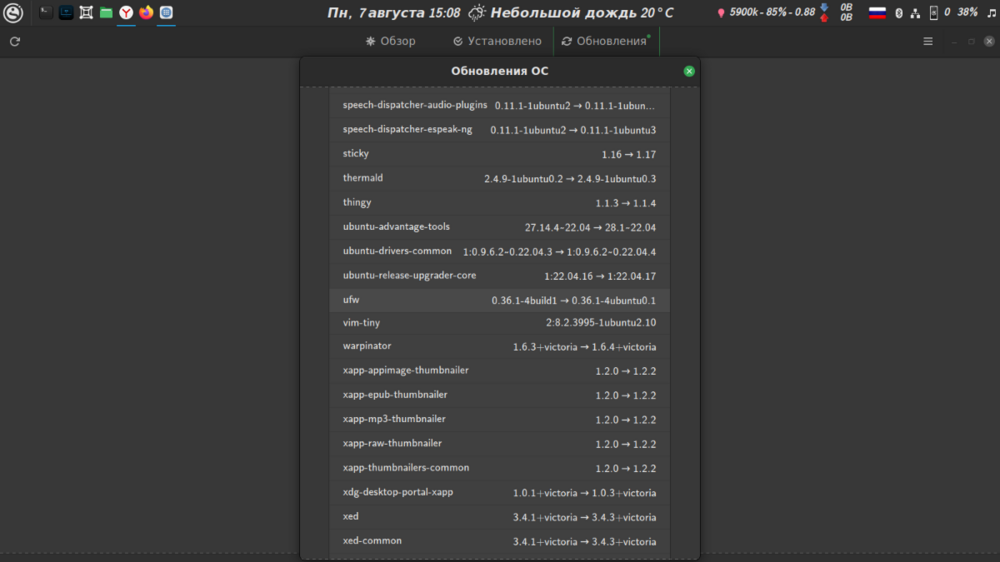Click version 1.1.3 → 1.1.4 for thingy
This screenshot has width=1000, height=562.
click(x=626, y=203)
